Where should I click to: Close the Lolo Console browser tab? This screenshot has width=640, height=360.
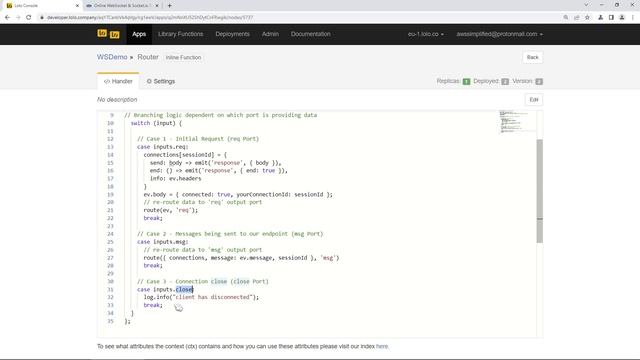[x=77, y=6]
